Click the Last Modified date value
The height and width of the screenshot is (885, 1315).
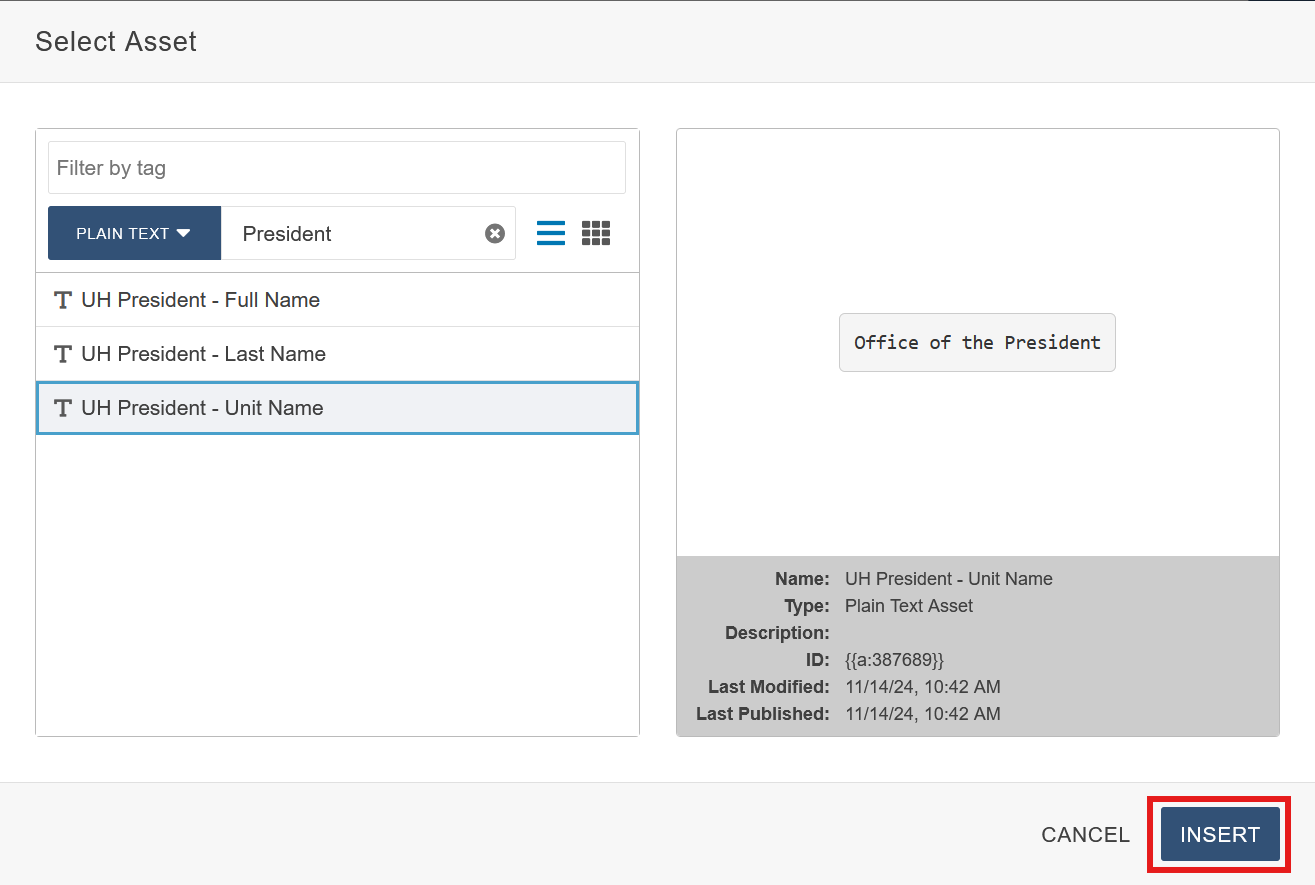922,687
